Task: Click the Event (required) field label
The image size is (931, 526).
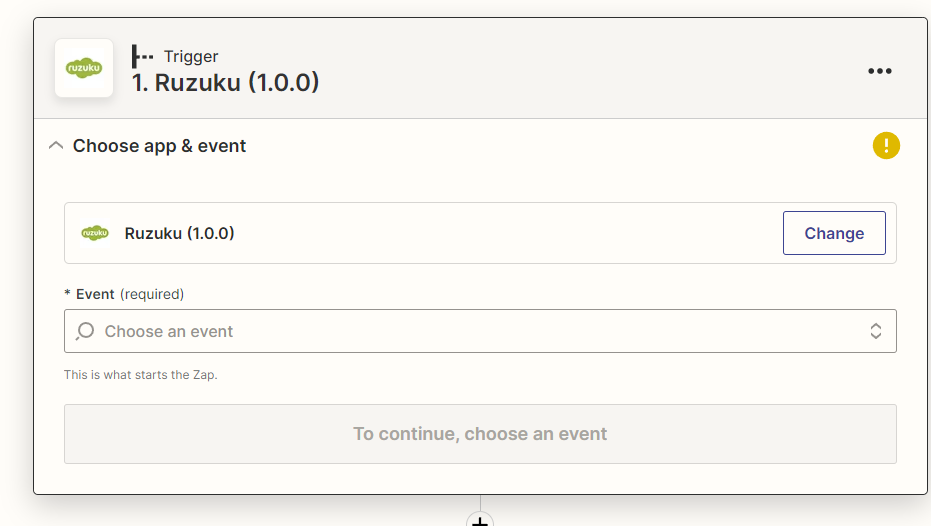Action: point(97,294)
